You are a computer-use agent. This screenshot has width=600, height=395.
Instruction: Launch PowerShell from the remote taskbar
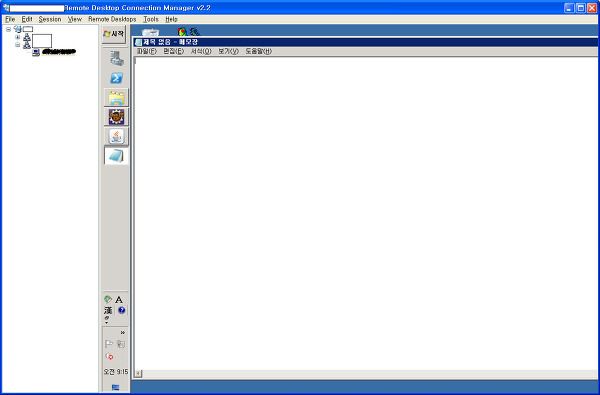(116, 78)
